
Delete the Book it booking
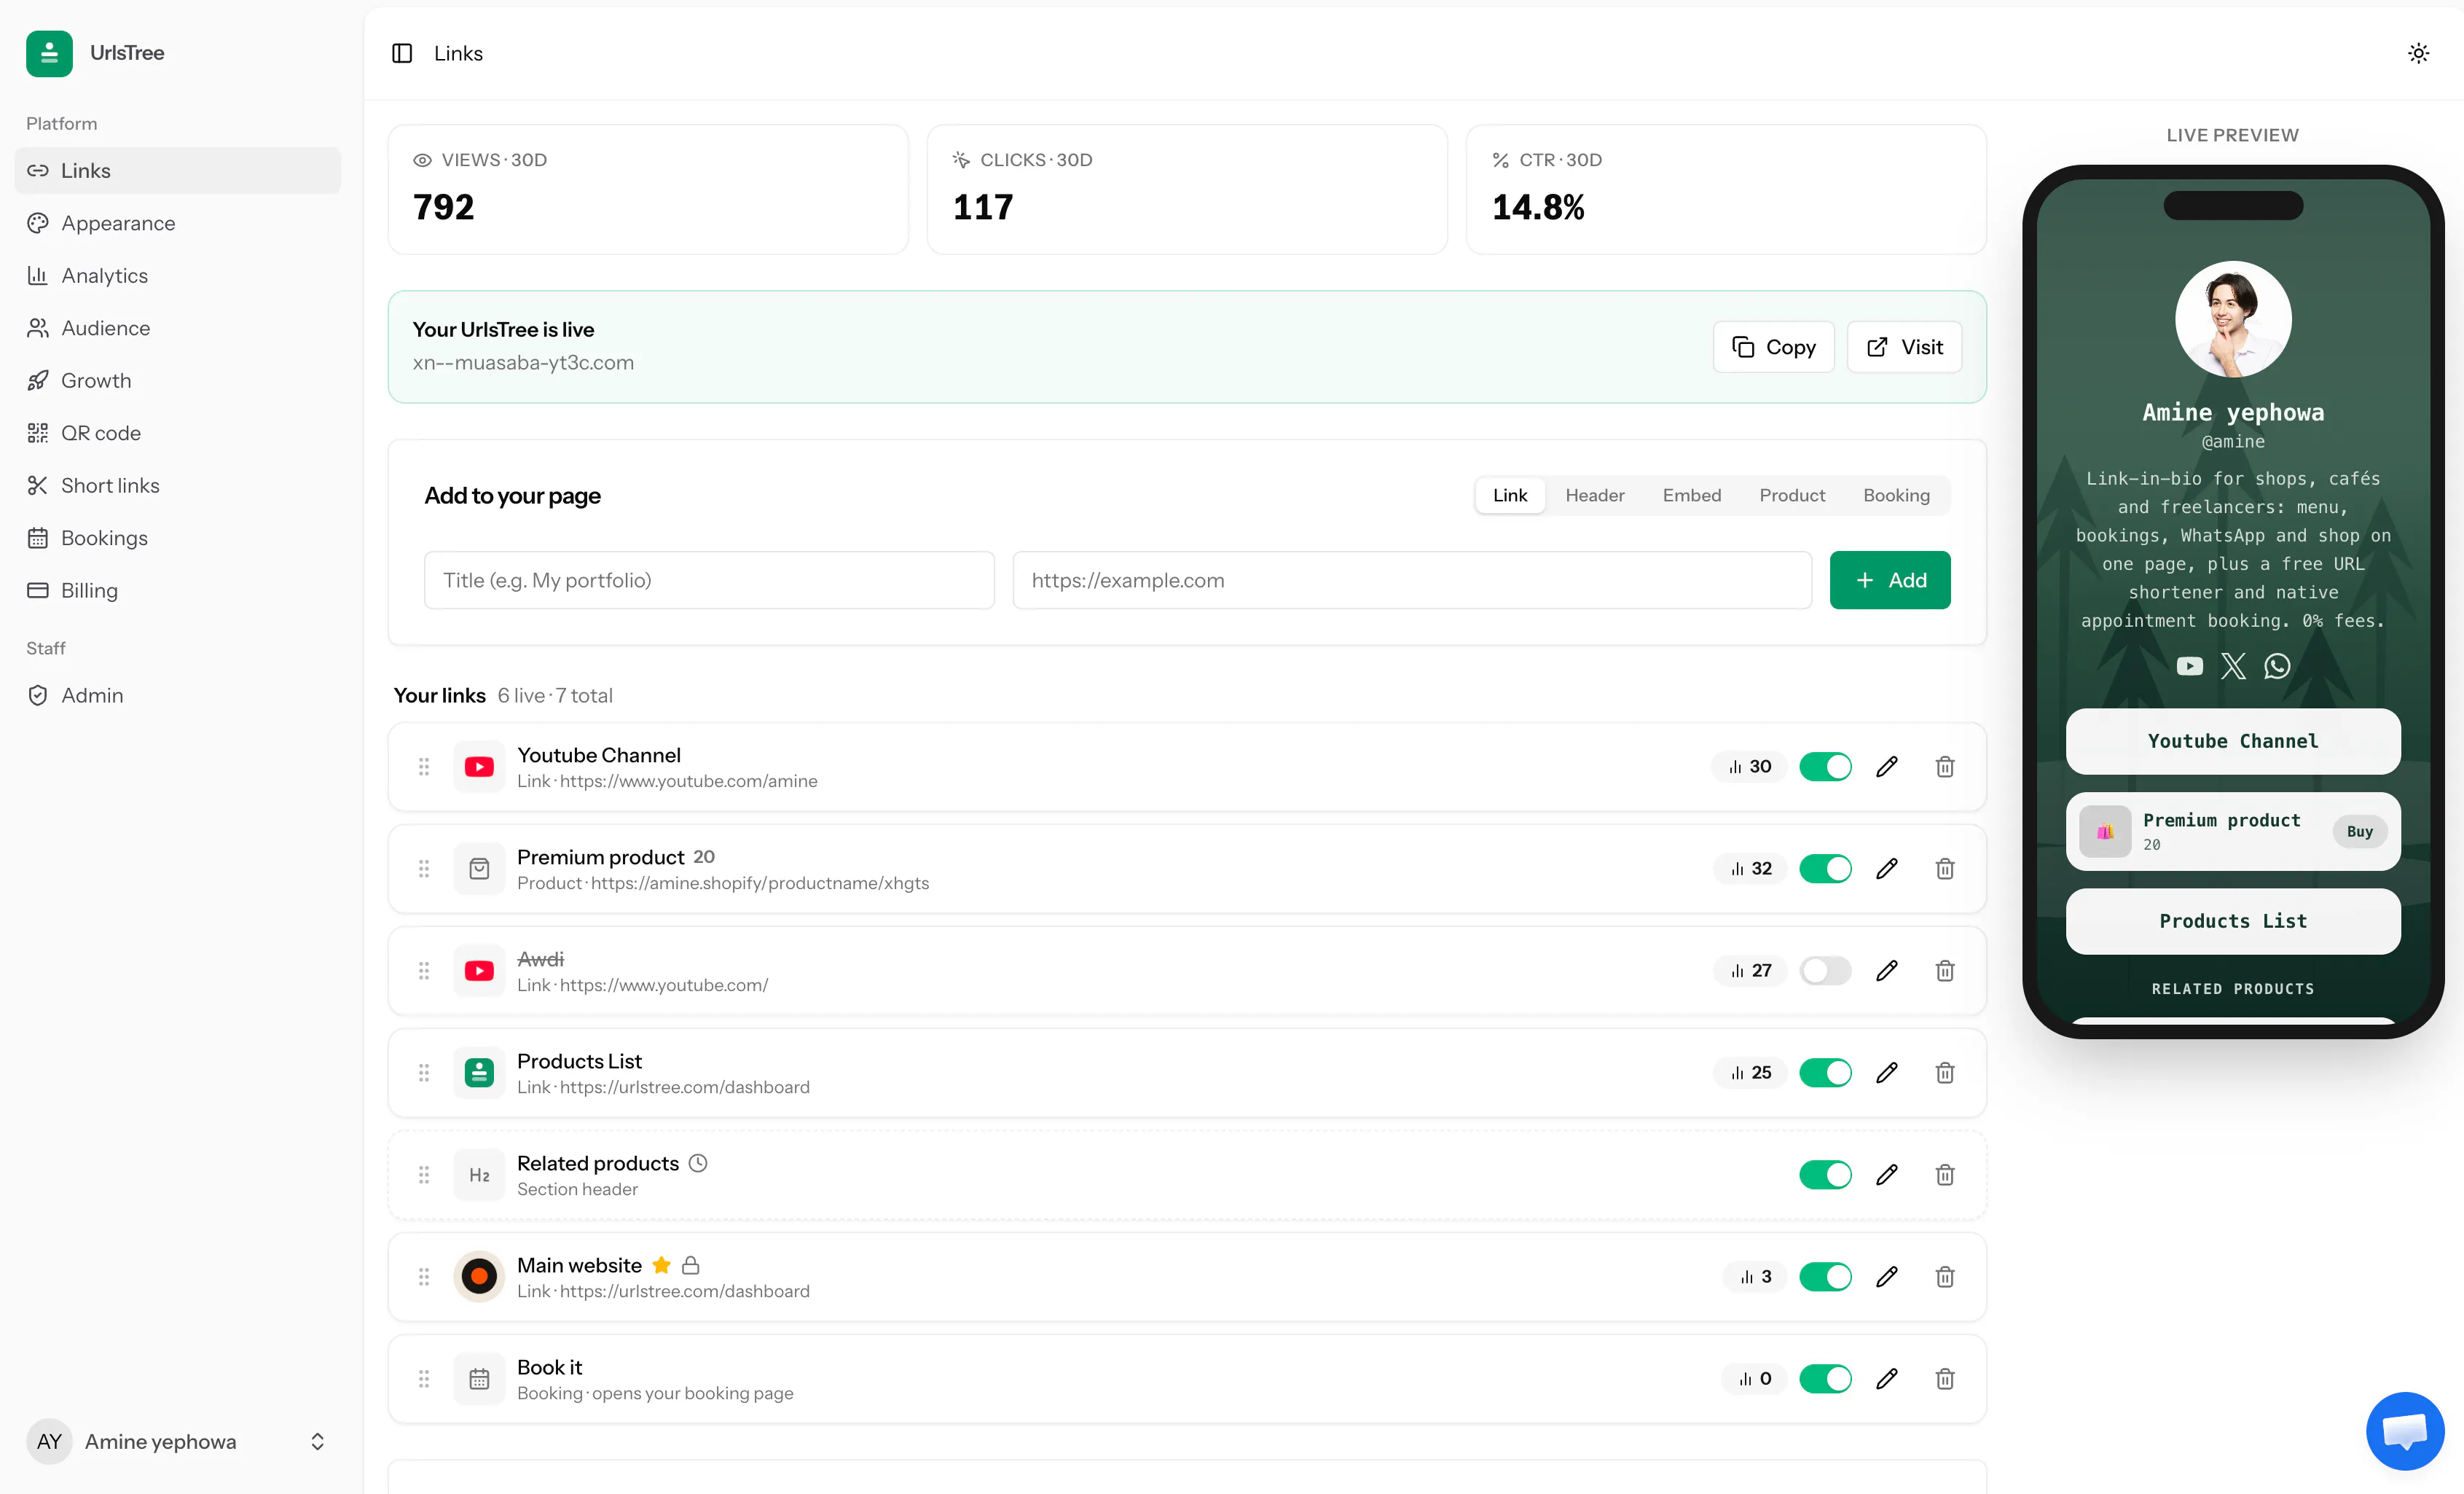pos(1944,1379)
